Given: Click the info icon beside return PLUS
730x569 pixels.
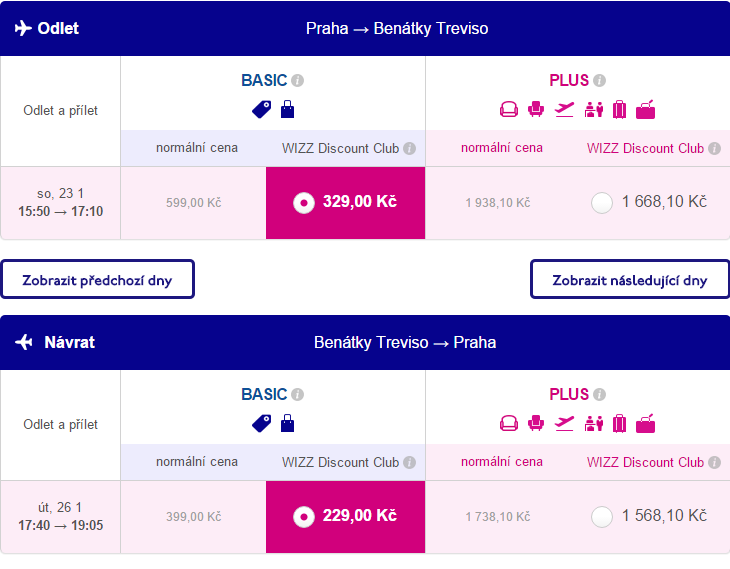Looking at the screenshot, I should tap(599, 395).
